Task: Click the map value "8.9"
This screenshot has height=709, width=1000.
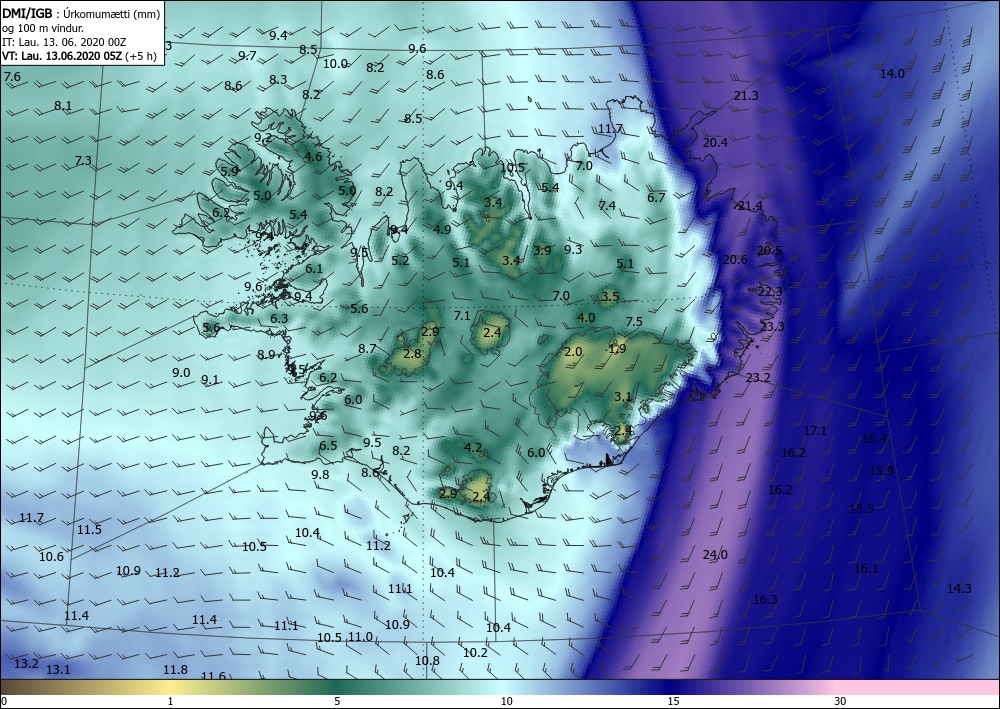Action: click(267, 355)
